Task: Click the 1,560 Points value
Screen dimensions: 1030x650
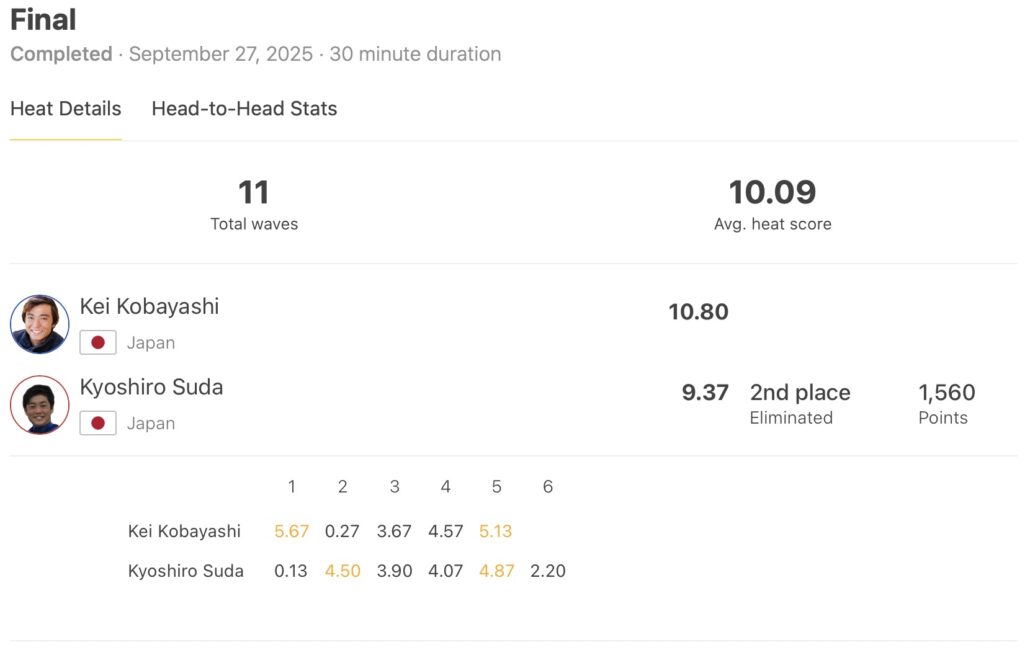Action: point(946,393)
